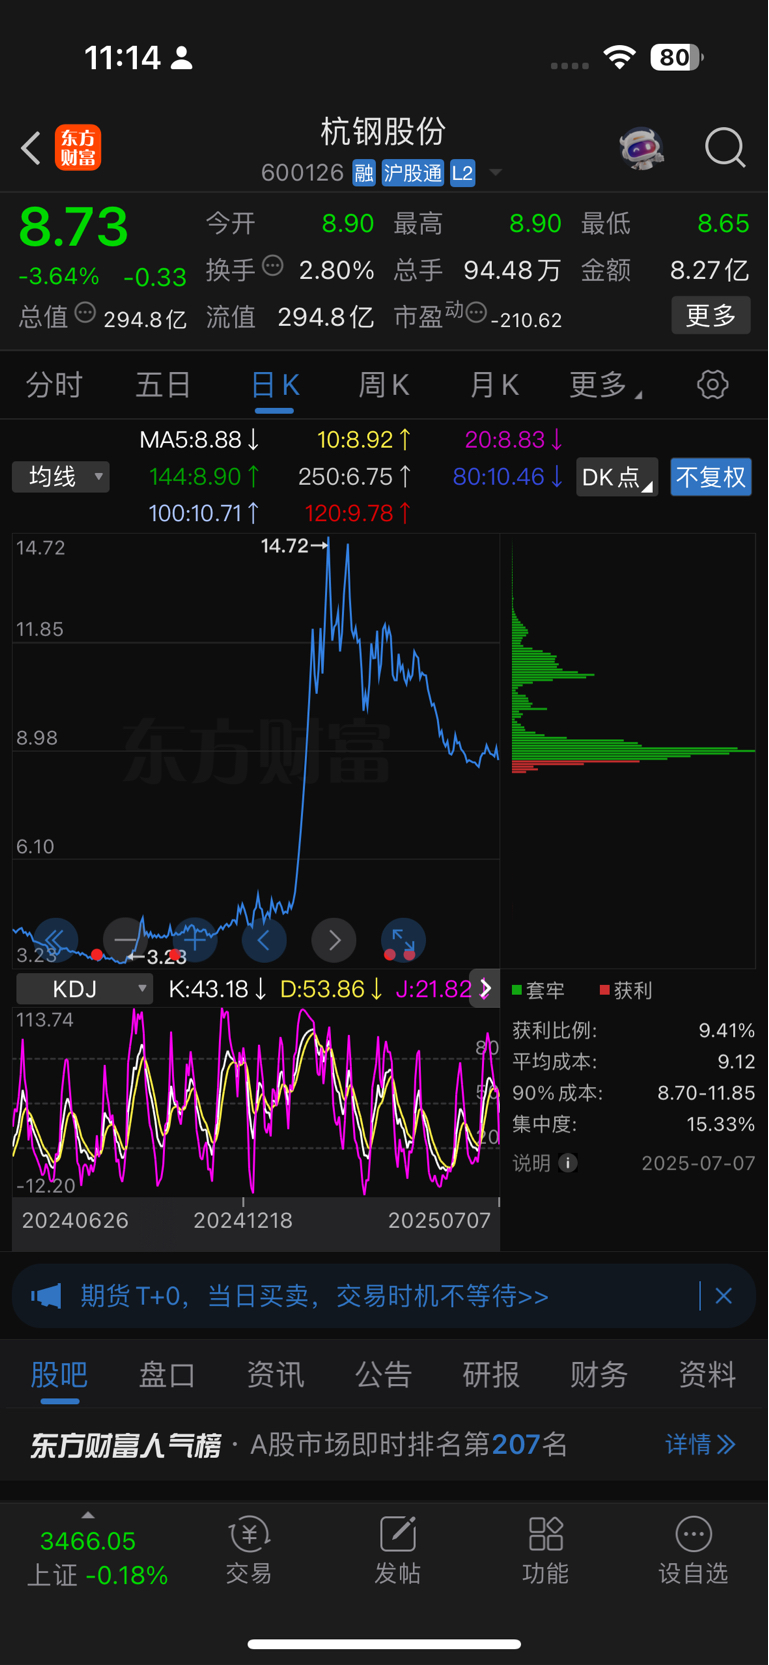The height and width of the screenshot is (1665, 769).
Task: Switch to 分时 tab
Action: pos(54,385)
